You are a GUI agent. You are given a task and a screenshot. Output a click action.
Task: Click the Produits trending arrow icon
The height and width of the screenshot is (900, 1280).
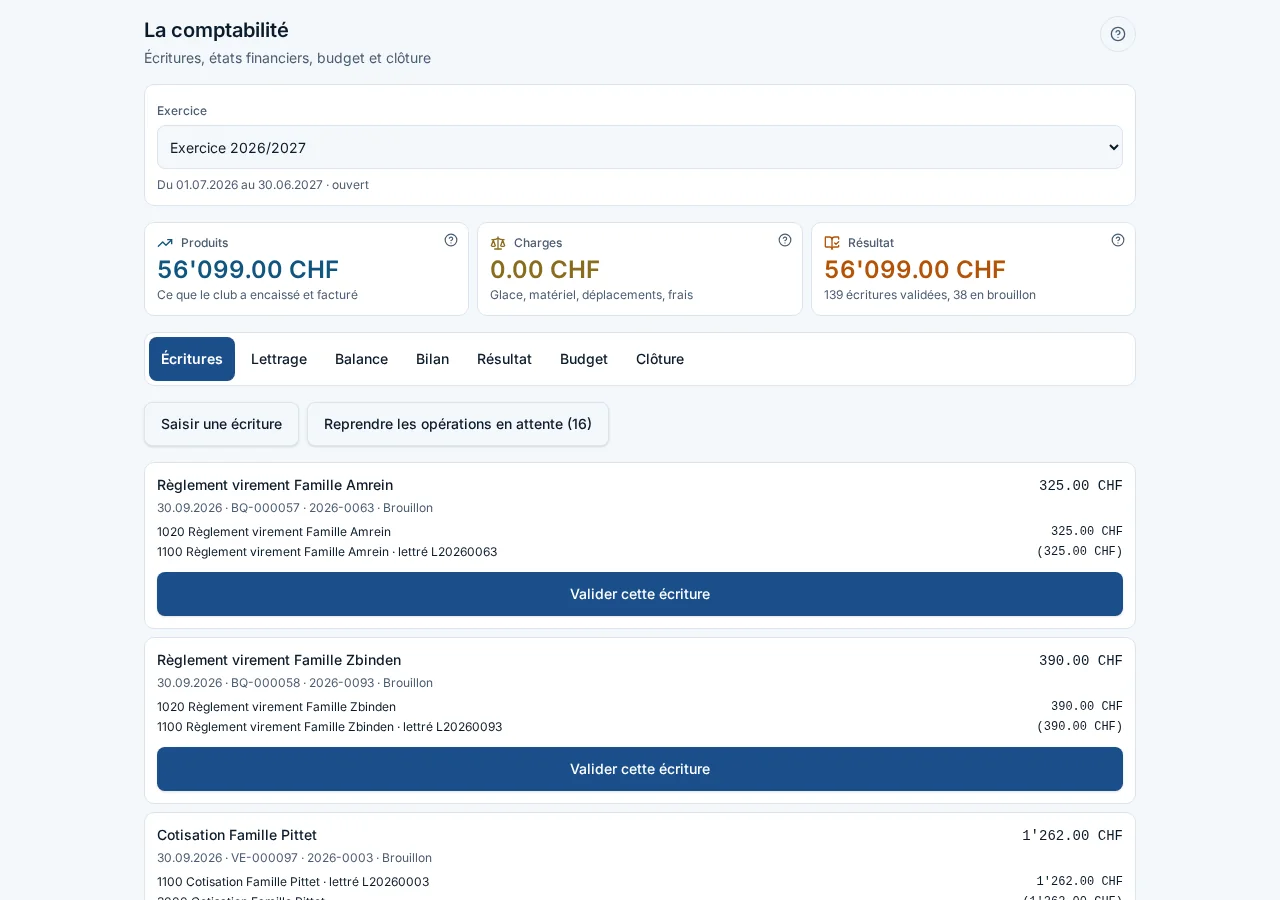click(x=165, y=243)
